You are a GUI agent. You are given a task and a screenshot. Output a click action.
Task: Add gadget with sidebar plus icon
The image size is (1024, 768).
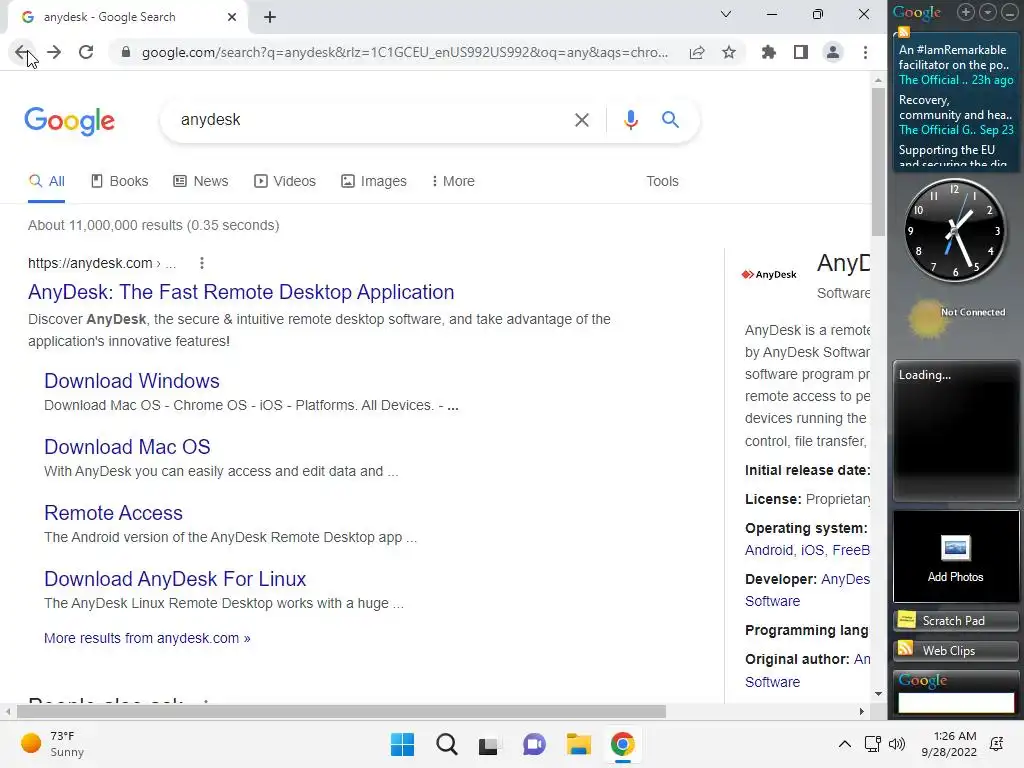966,12
